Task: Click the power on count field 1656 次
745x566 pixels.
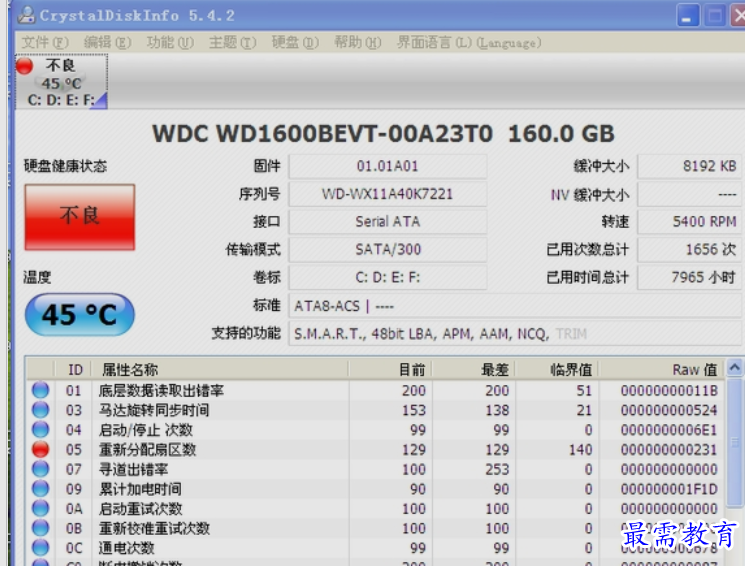Action: click(689, 249)
